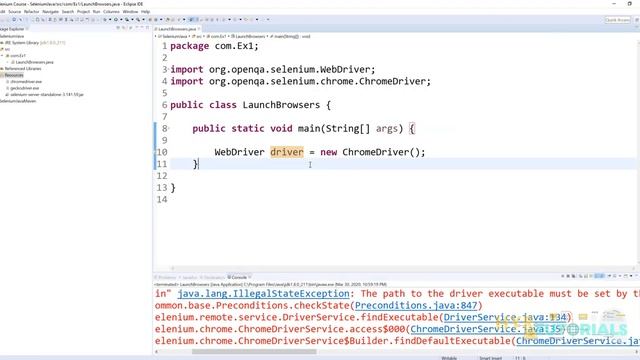Open the DriverService.java:134 stack link
Screen dimensions: 640x360
[x=505, y=317]
